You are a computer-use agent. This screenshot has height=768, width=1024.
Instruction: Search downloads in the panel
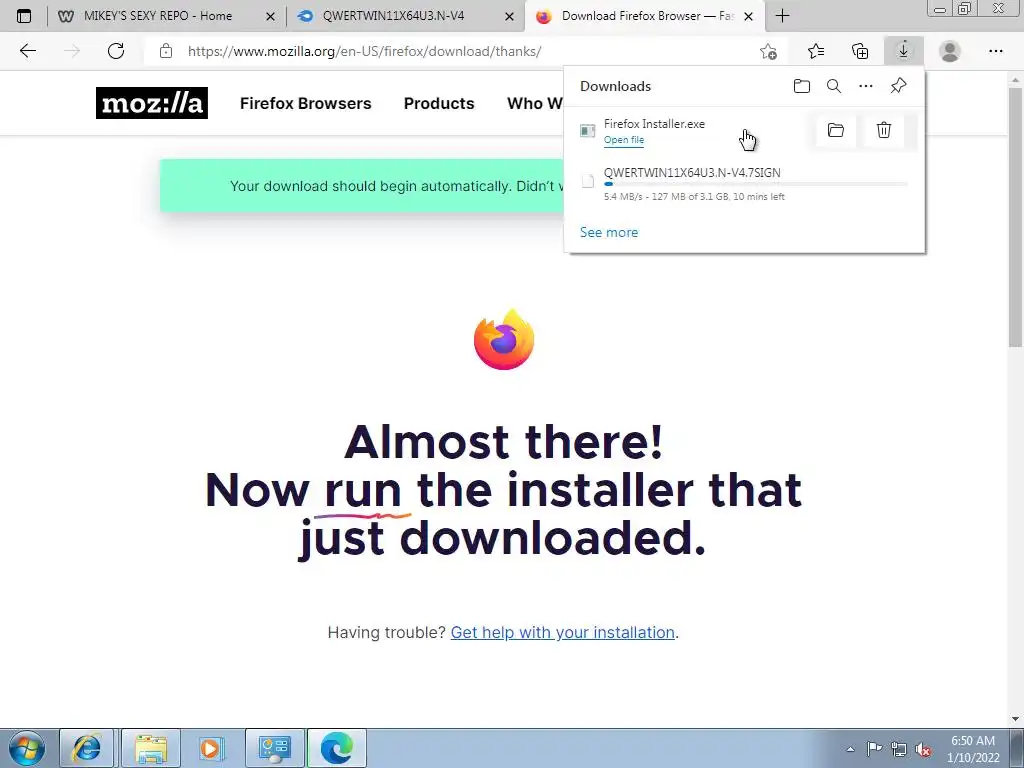(x=834, y=86)
